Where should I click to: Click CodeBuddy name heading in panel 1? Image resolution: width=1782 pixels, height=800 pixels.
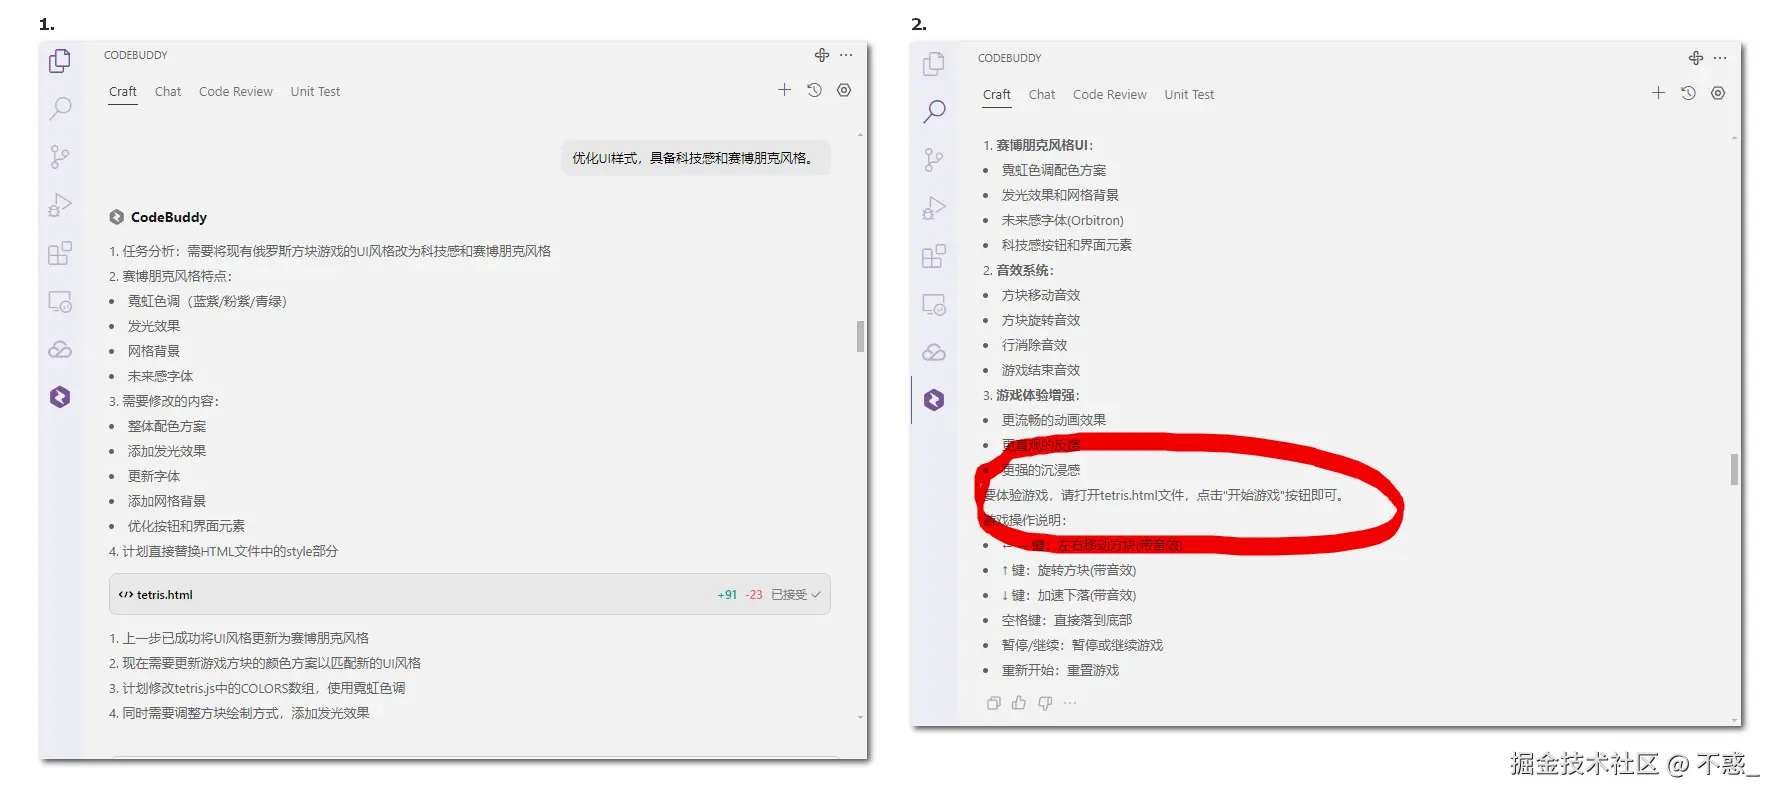coord(169,217)
